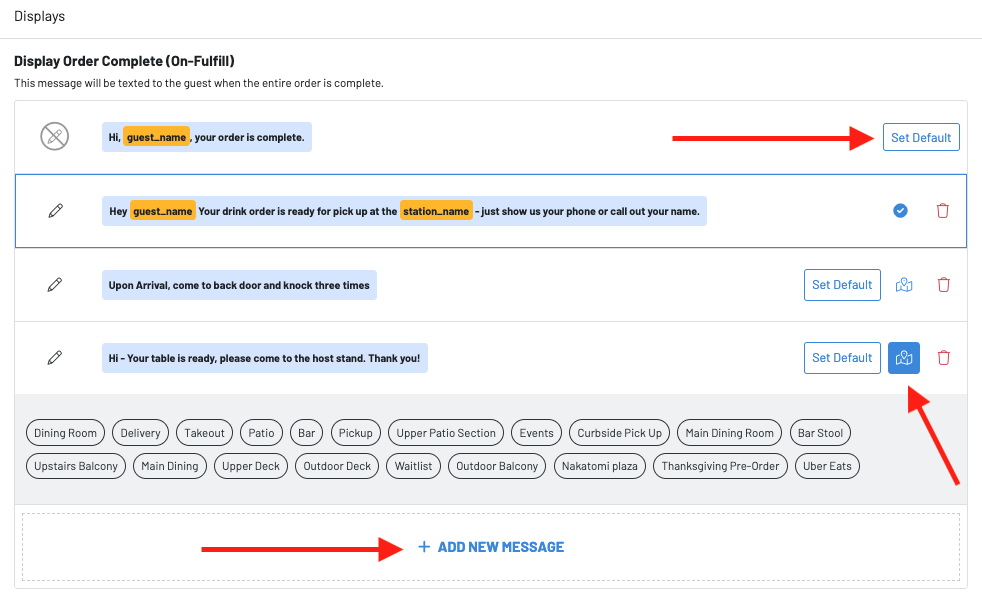Click the station_name variable placeholder
Viewport: 982px width, 597px height.
point(436,211)
